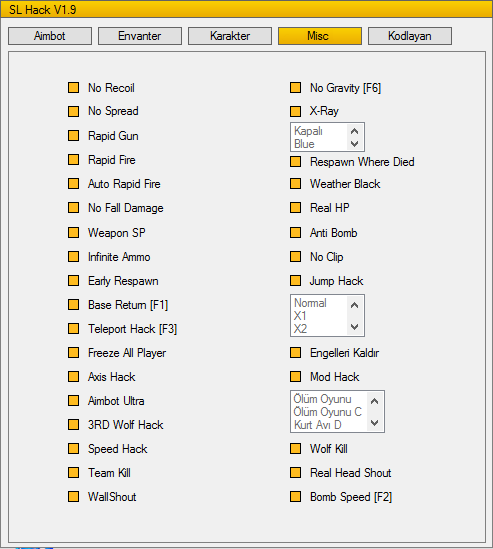Enable Base Return [F1] checkbox
The width and height of the screenshot is (493, 549).
click(x=73, y=305)
